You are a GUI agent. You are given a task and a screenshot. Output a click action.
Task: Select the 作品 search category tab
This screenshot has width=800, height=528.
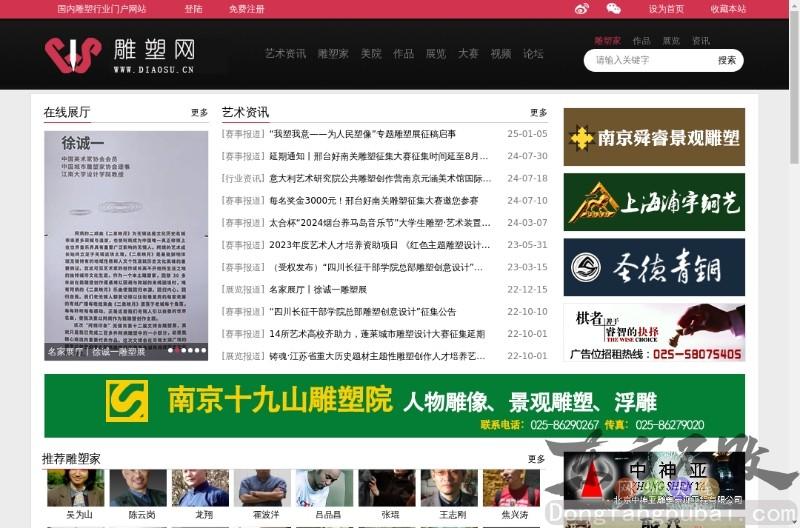[x=641, y=41]
